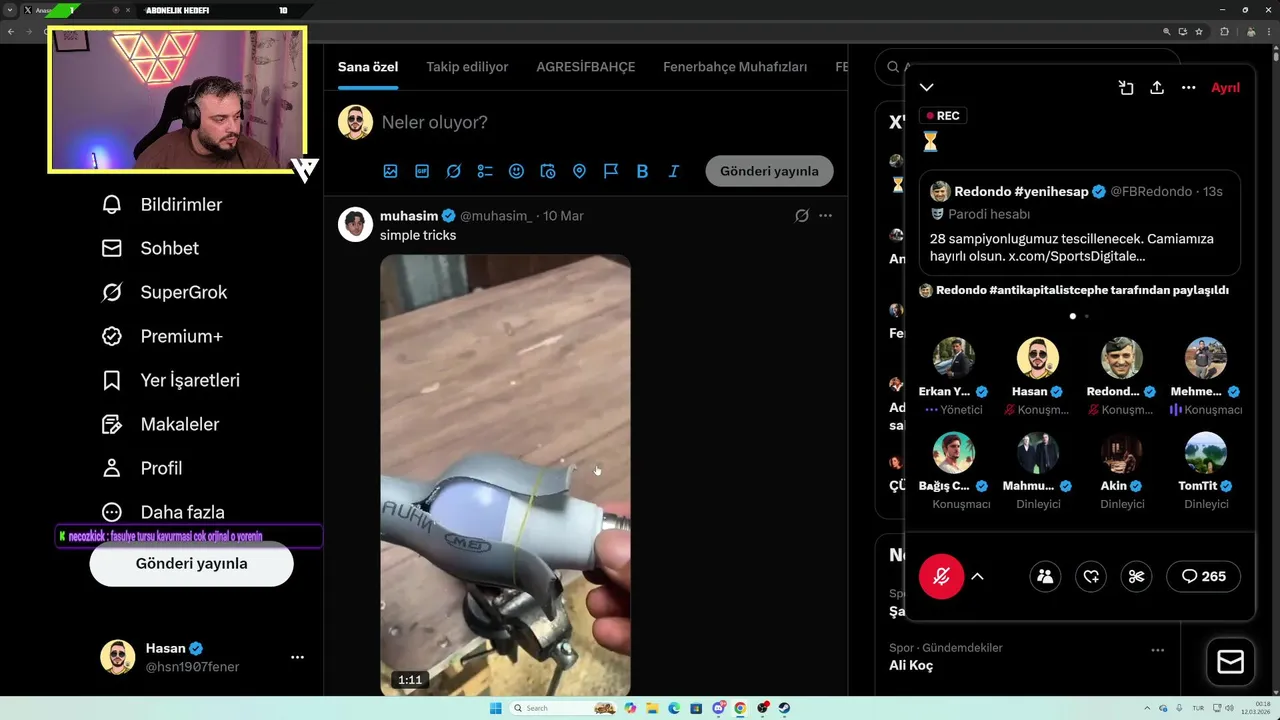Image resolution: width=1280 pixels, height=720 pixels.
Task: Open Space comments showing 265
Action: (1203, 576)
